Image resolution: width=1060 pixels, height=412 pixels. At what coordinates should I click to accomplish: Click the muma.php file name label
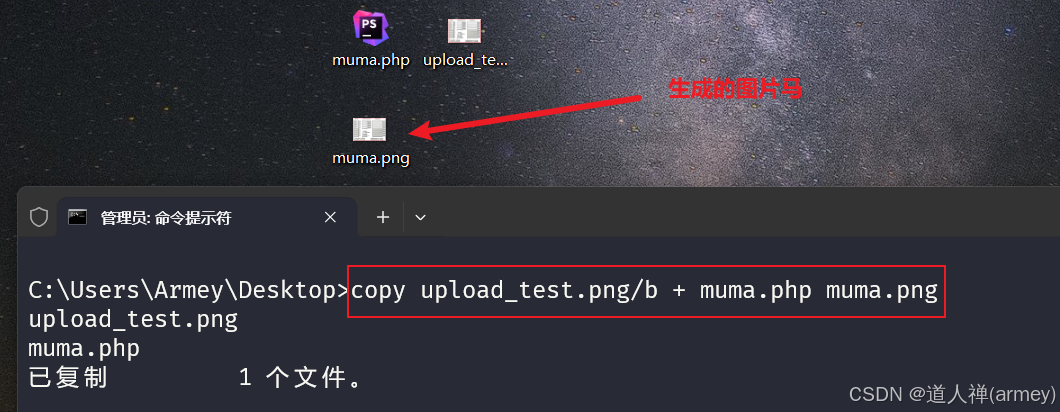pos(370,60)
